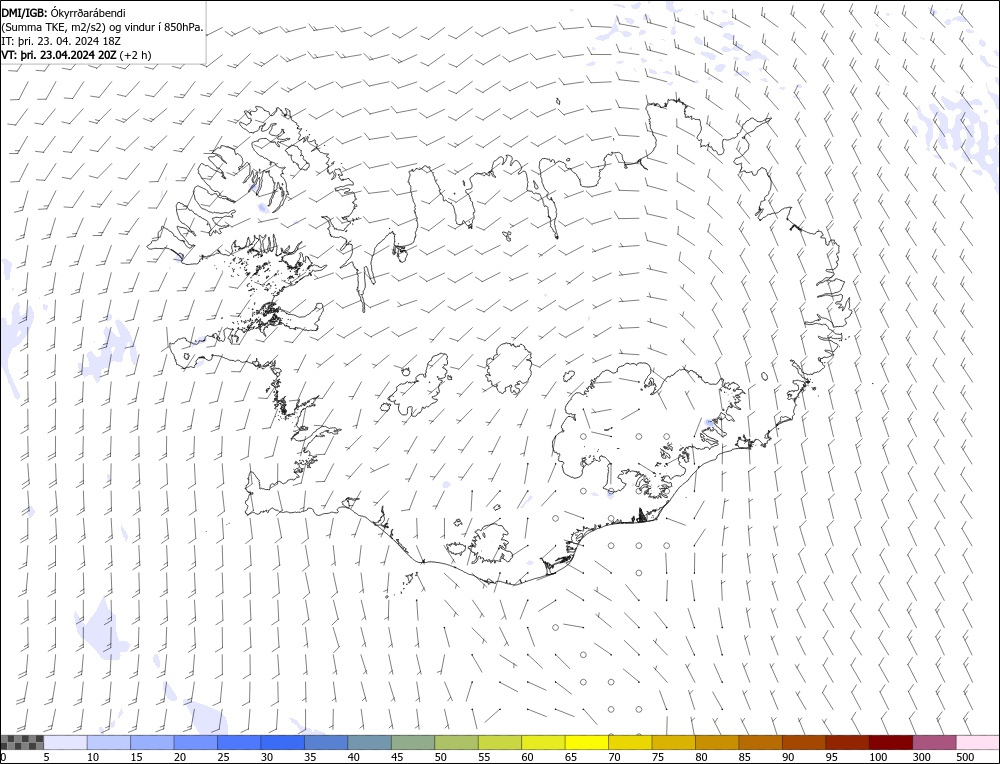
Task: Click the 'IT: þri. 23. 04. 2024 18Z' line
Action: (61, 41)
